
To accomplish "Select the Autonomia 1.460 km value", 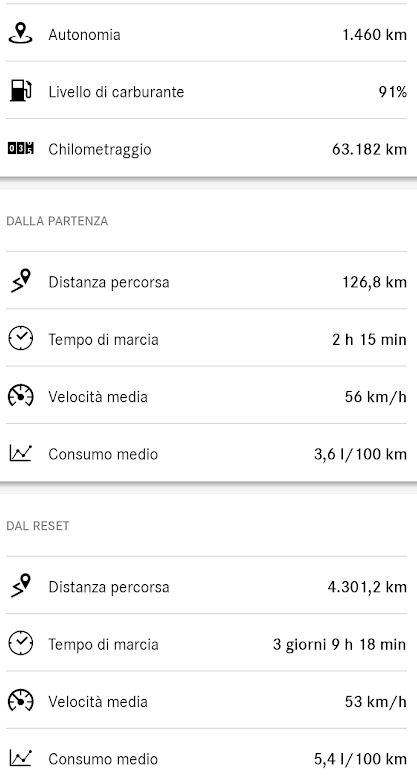I will (374, 35).
